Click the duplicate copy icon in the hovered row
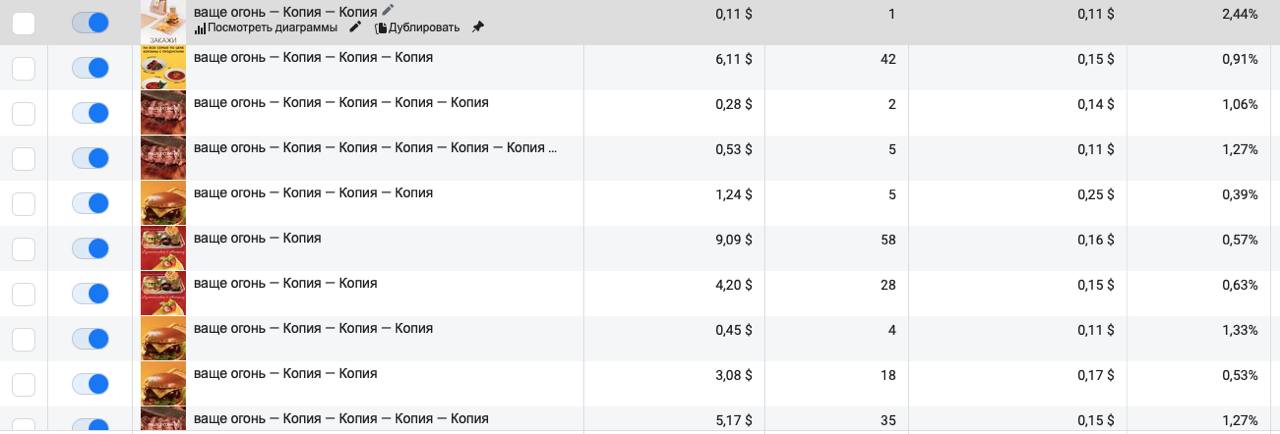This screenshot has height=434, width=1280. [381, 28]
